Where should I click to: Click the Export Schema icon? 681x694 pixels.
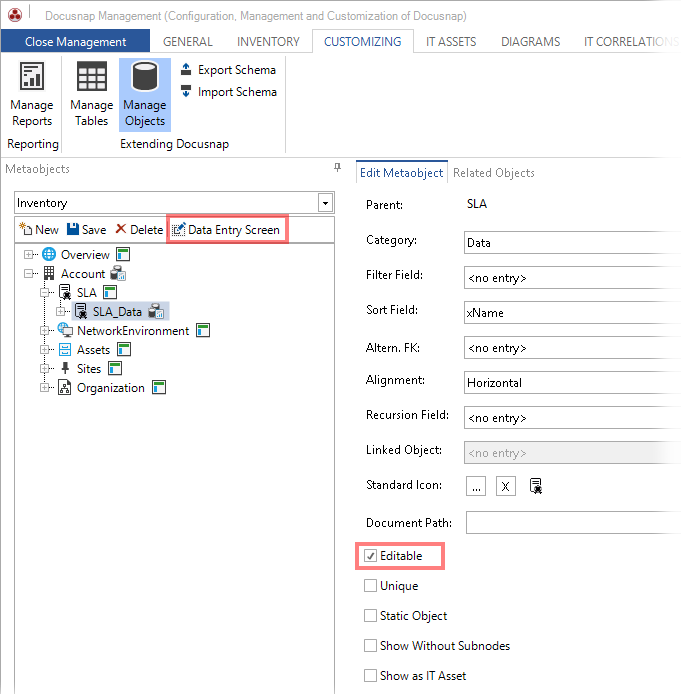[186, 69]
